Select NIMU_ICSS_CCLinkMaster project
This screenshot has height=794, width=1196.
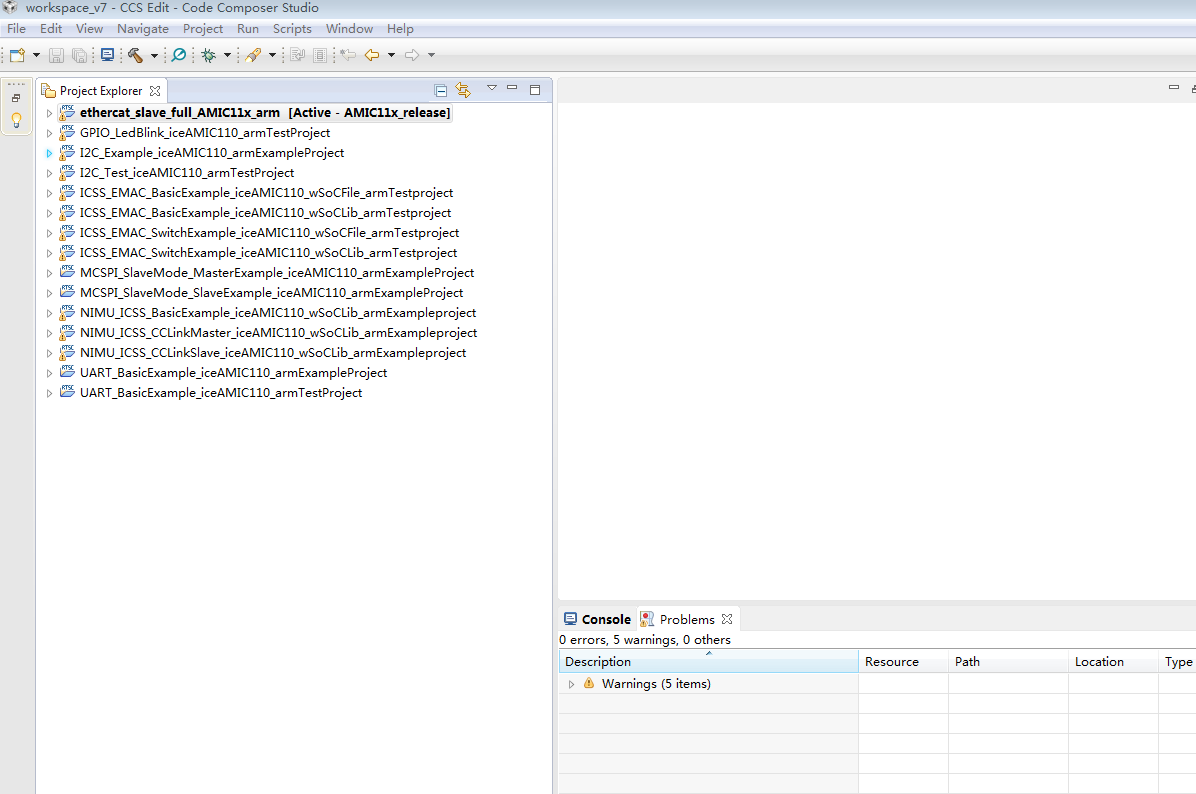(x=278, y=333)
